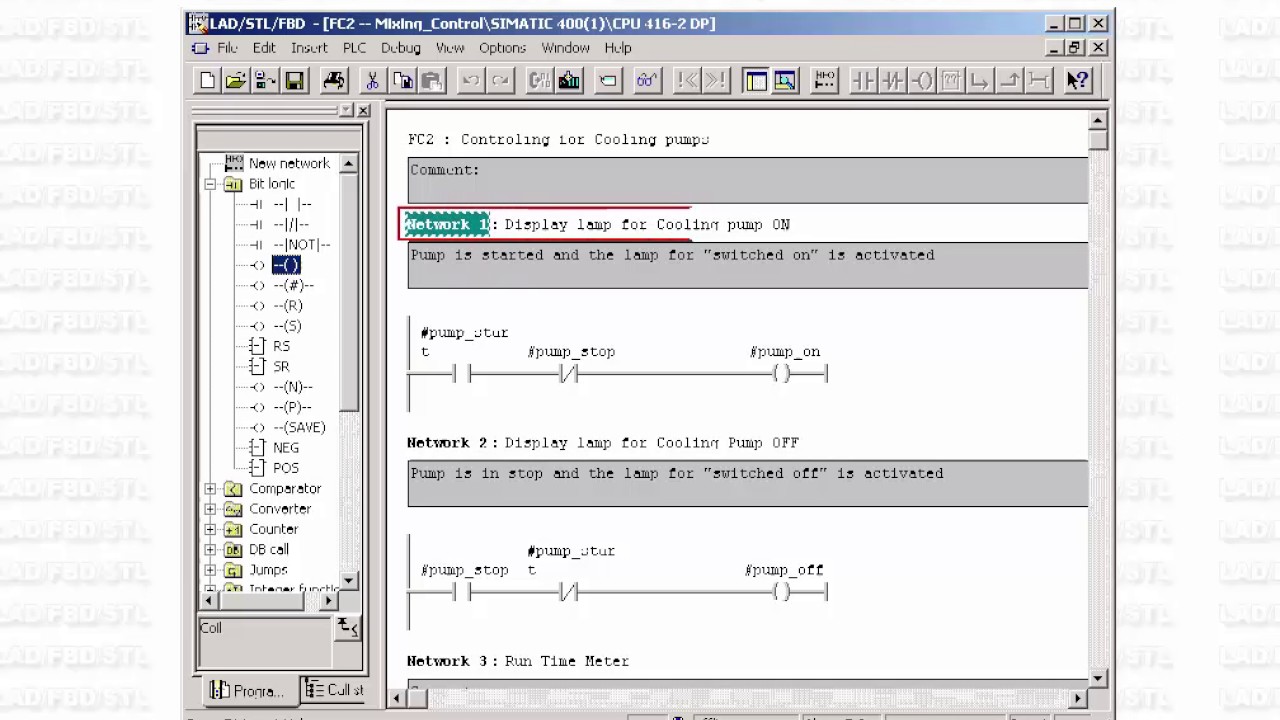The height and width of the screenshot is (720, 1280).
Task: Paste using the clipboard icon
Action: (x=431, y=81)
